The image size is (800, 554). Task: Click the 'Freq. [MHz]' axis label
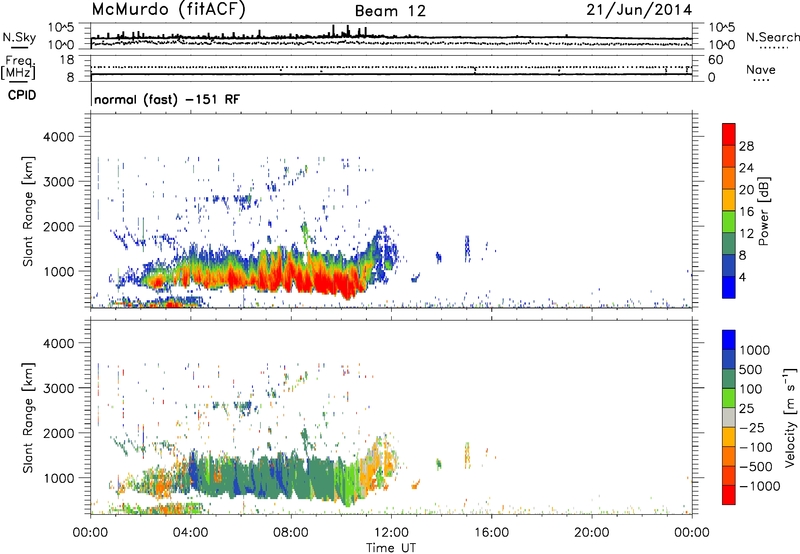[x=18, y=67]
